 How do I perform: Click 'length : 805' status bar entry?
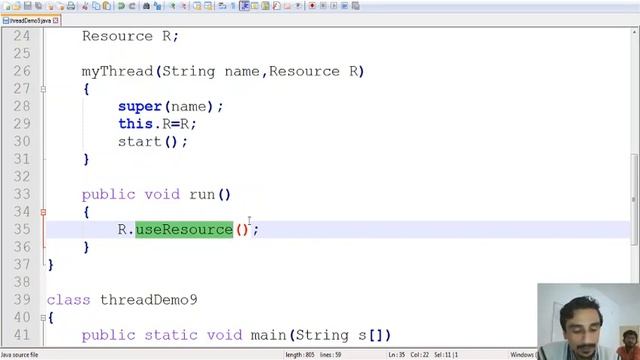point(300,355)
